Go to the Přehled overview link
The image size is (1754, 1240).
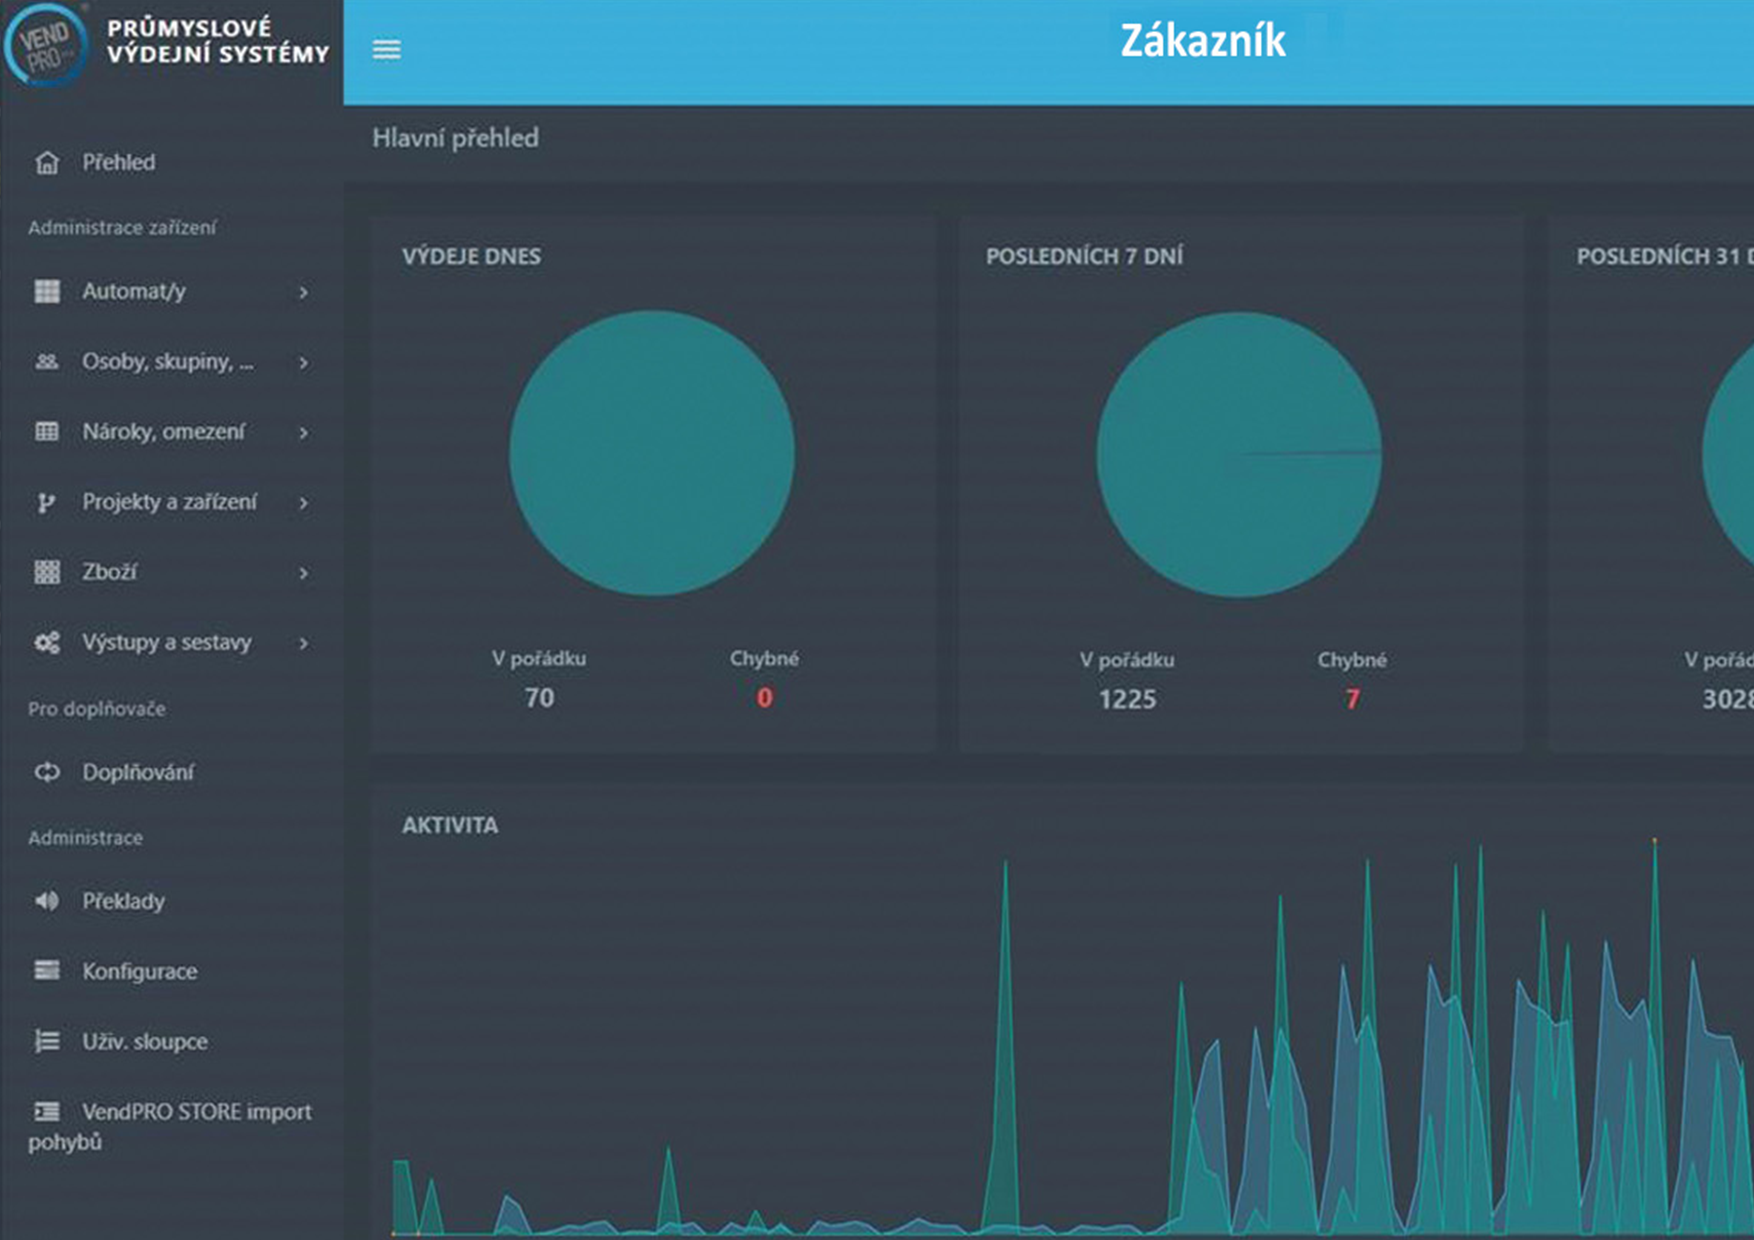(118, 162)
